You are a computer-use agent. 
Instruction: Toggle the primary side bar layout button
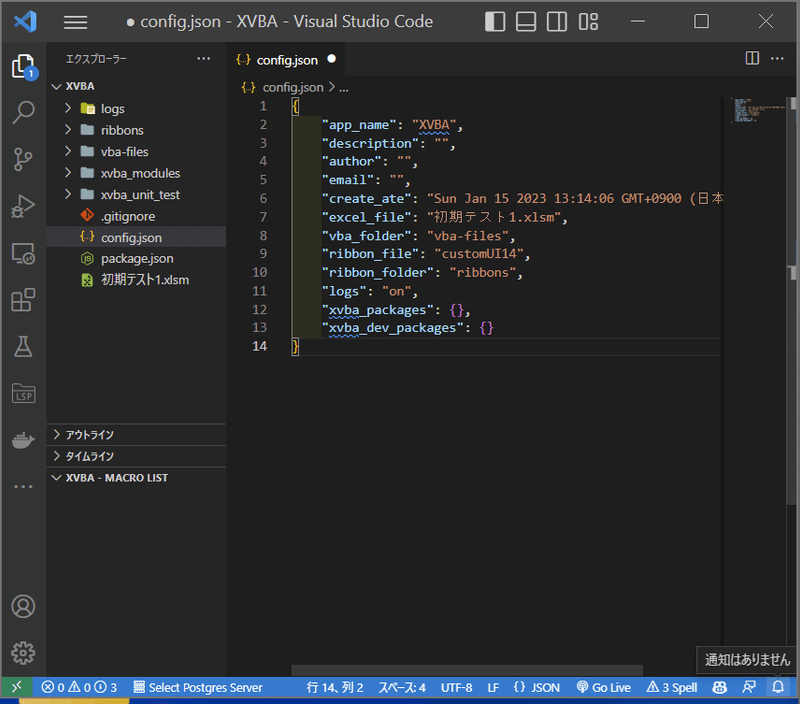[x=495, y=22]
